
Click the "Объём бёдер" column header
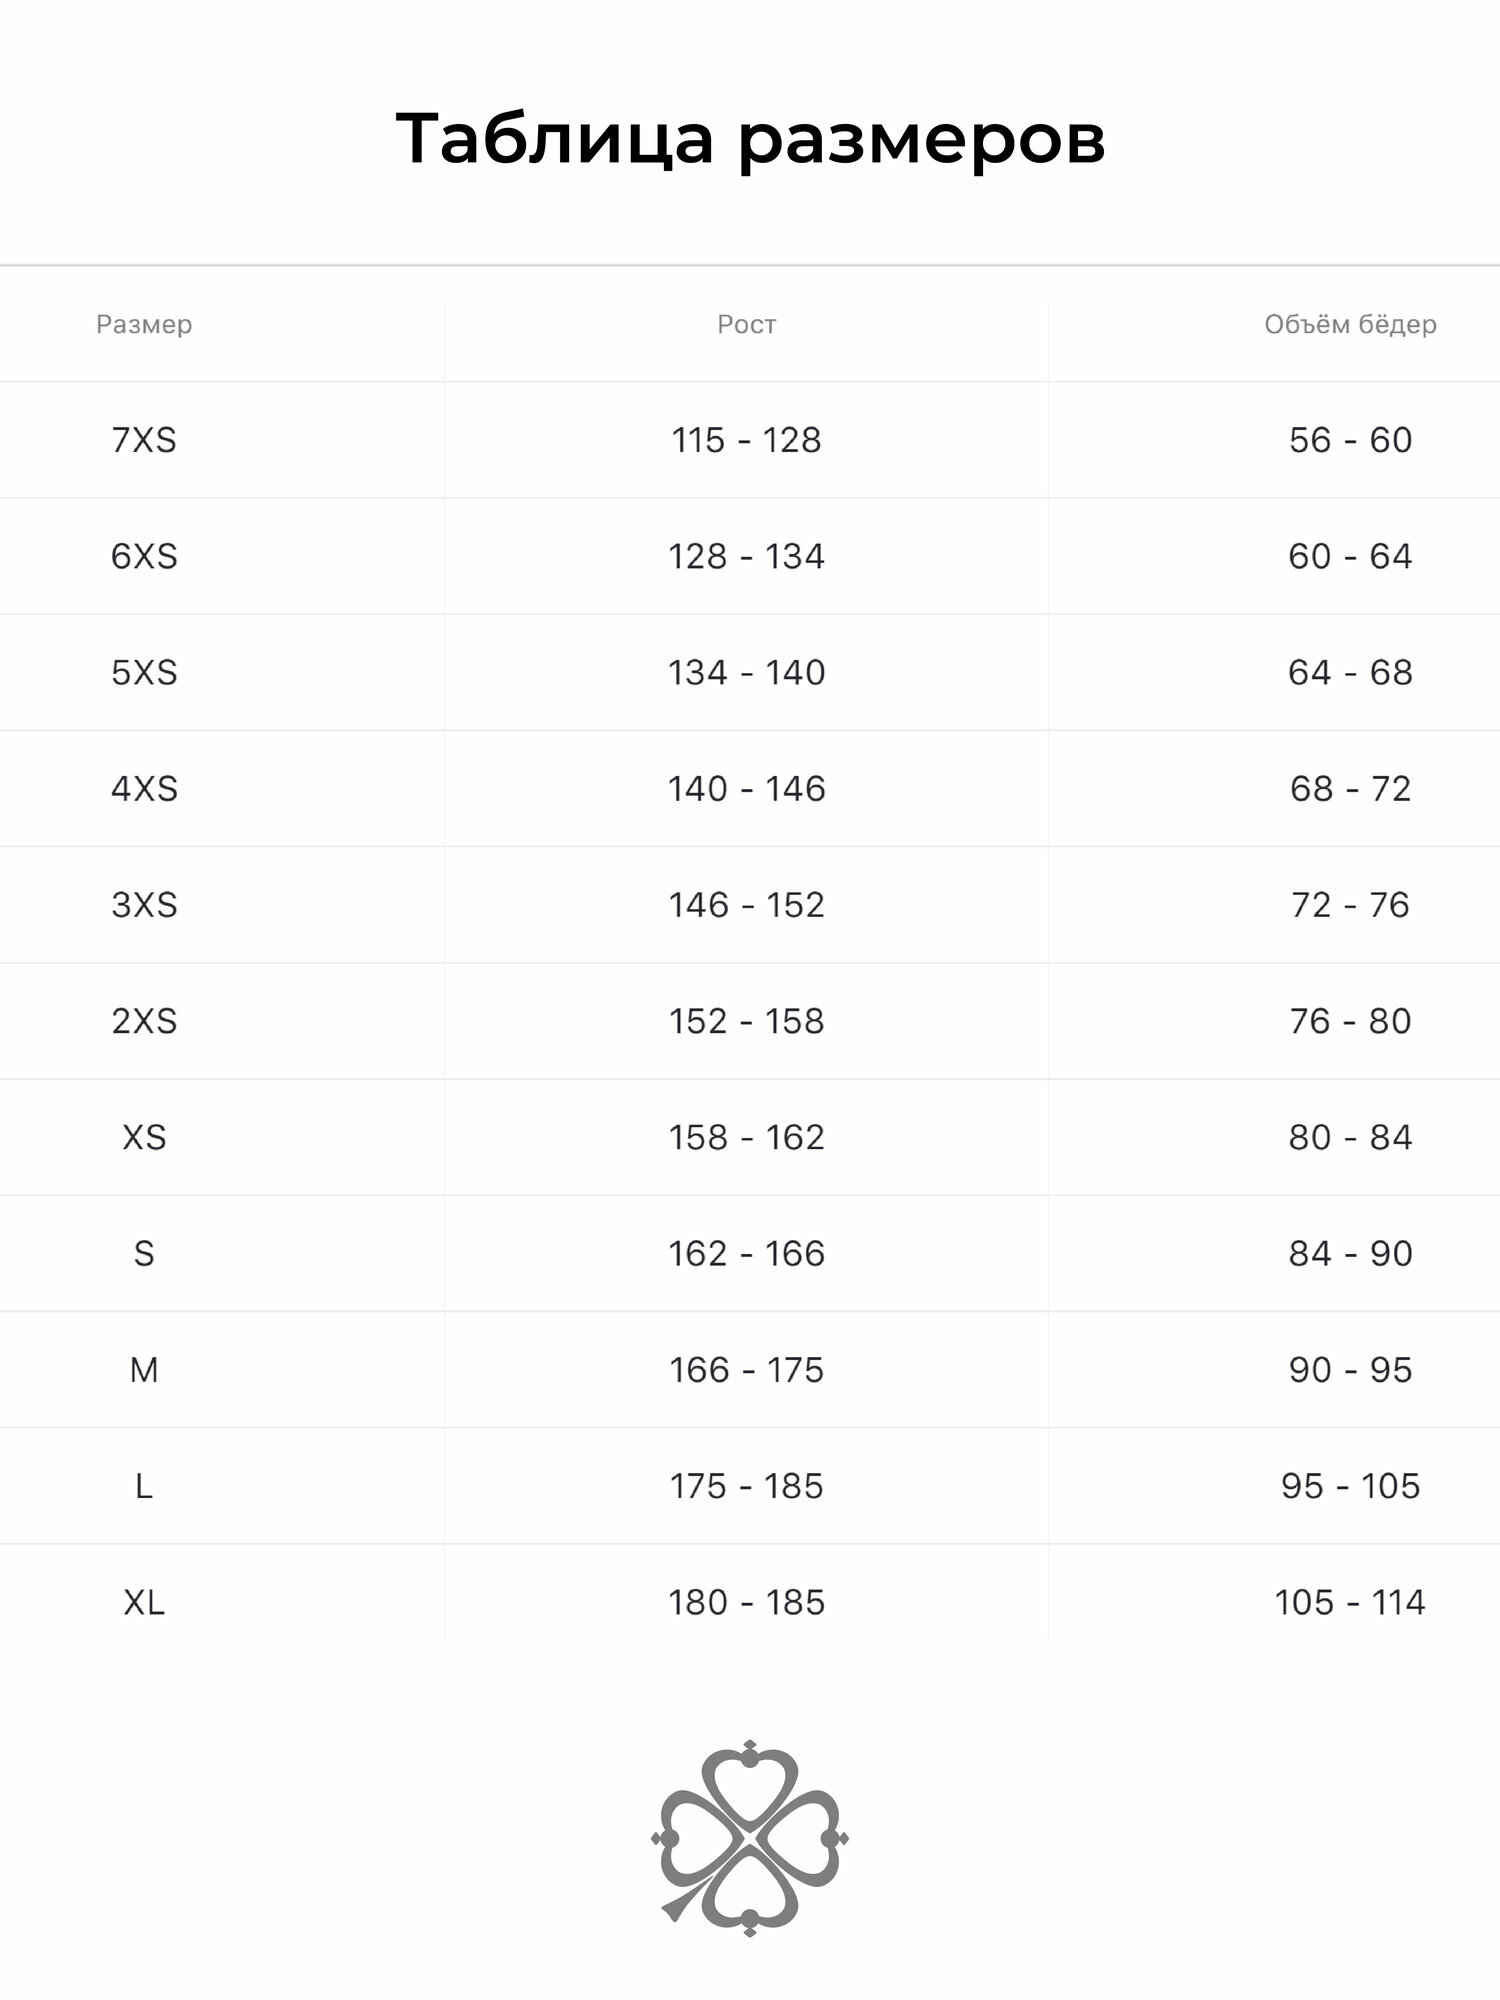tap(1350, 324)
